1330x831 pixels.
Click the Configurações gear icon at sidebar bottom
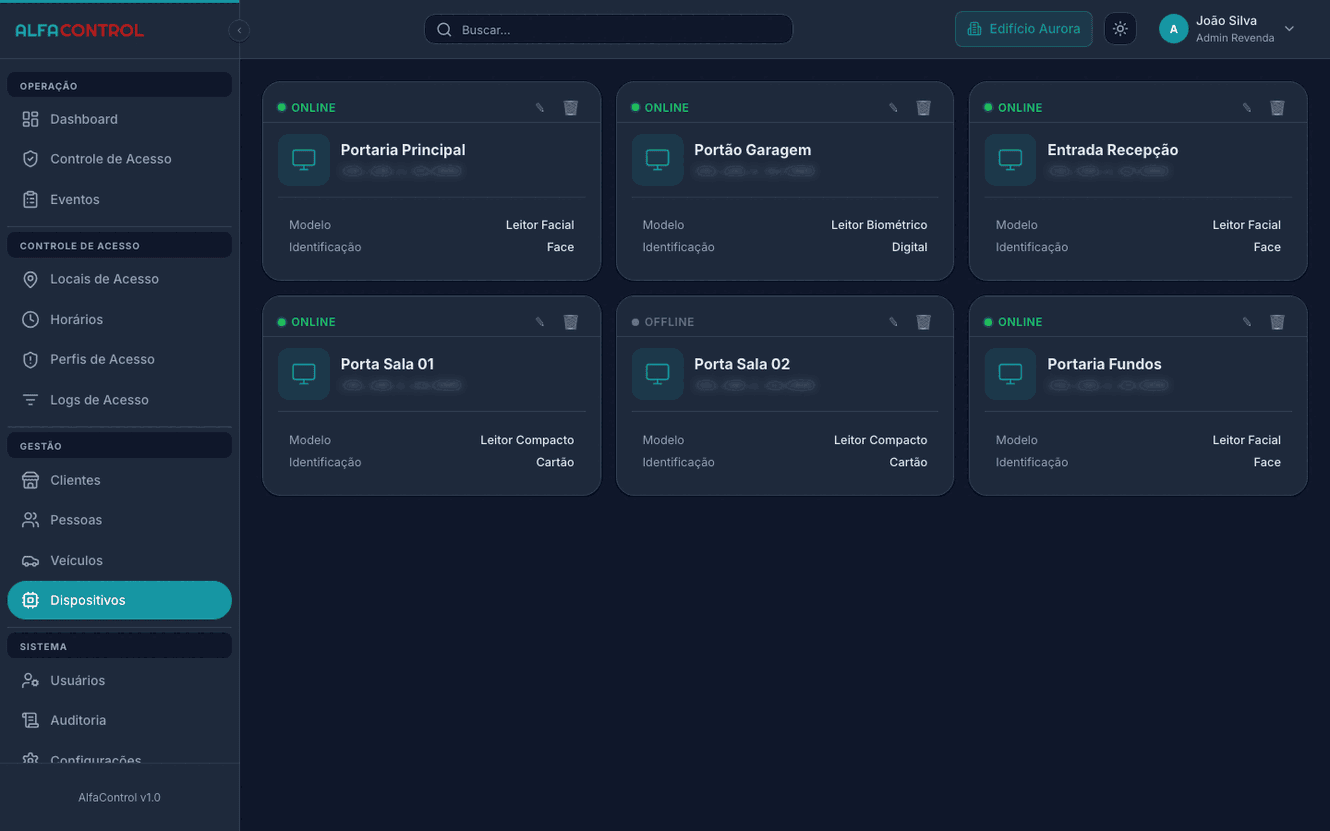[30, 759]
